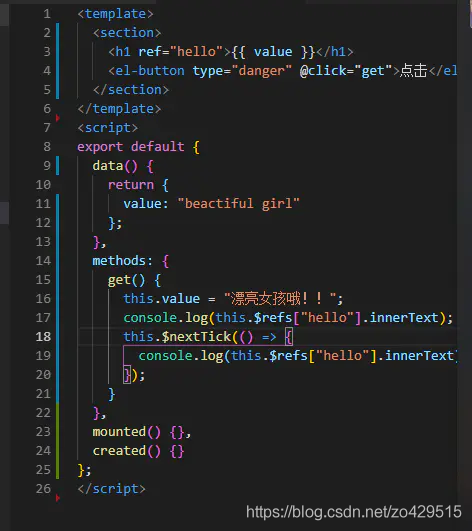The width and height of the screenshot is (472, 531).
Task: Select line number 18 in the gutter
Action: tap(43, 337)
